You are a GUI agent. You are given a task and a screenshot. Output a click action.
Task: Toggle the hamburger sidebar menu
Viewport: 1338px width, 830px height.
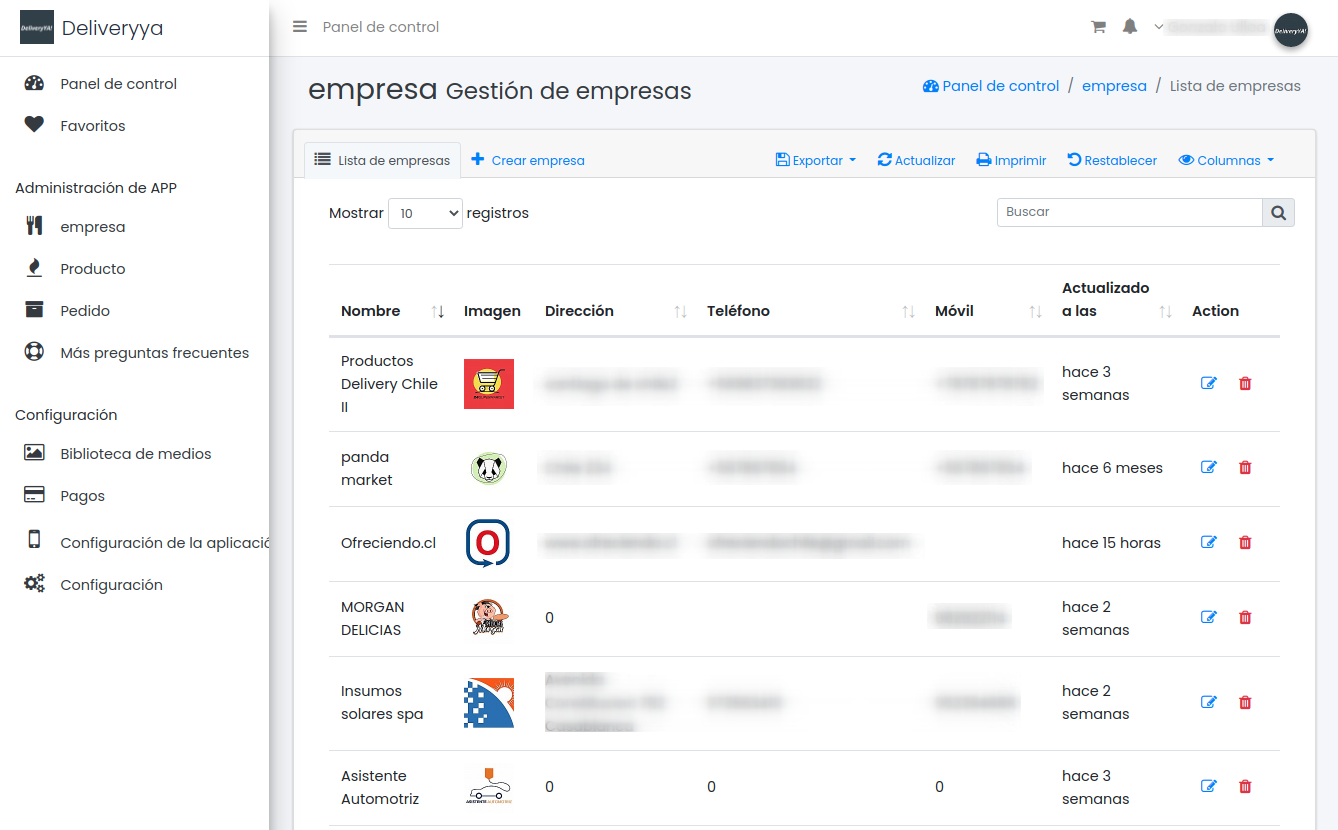(x=300, y=27)
